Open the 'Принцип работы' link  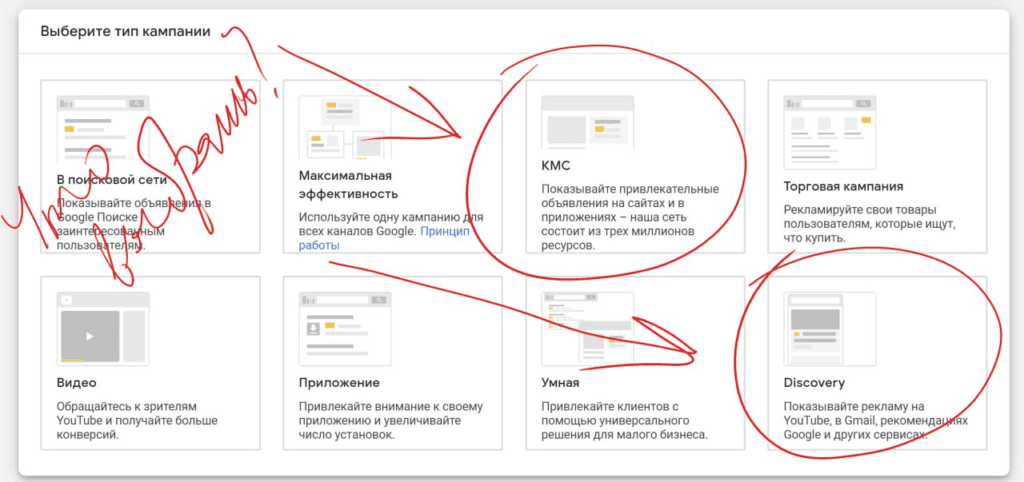click(384, 238)
